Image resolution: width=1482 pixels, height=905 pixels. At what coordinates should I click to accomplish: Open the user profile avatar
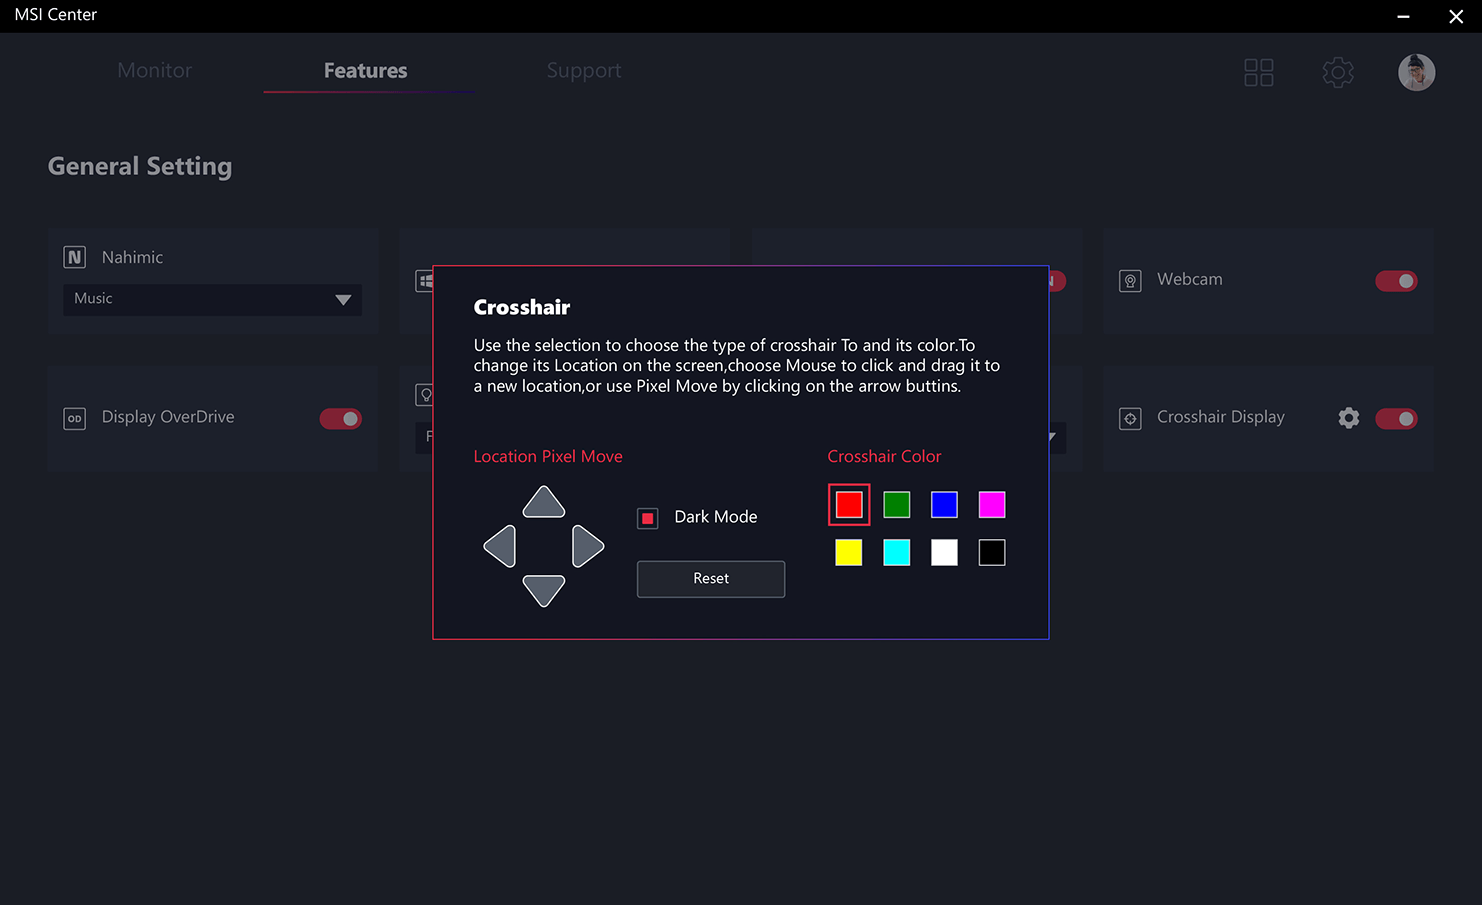(1416, 72)
